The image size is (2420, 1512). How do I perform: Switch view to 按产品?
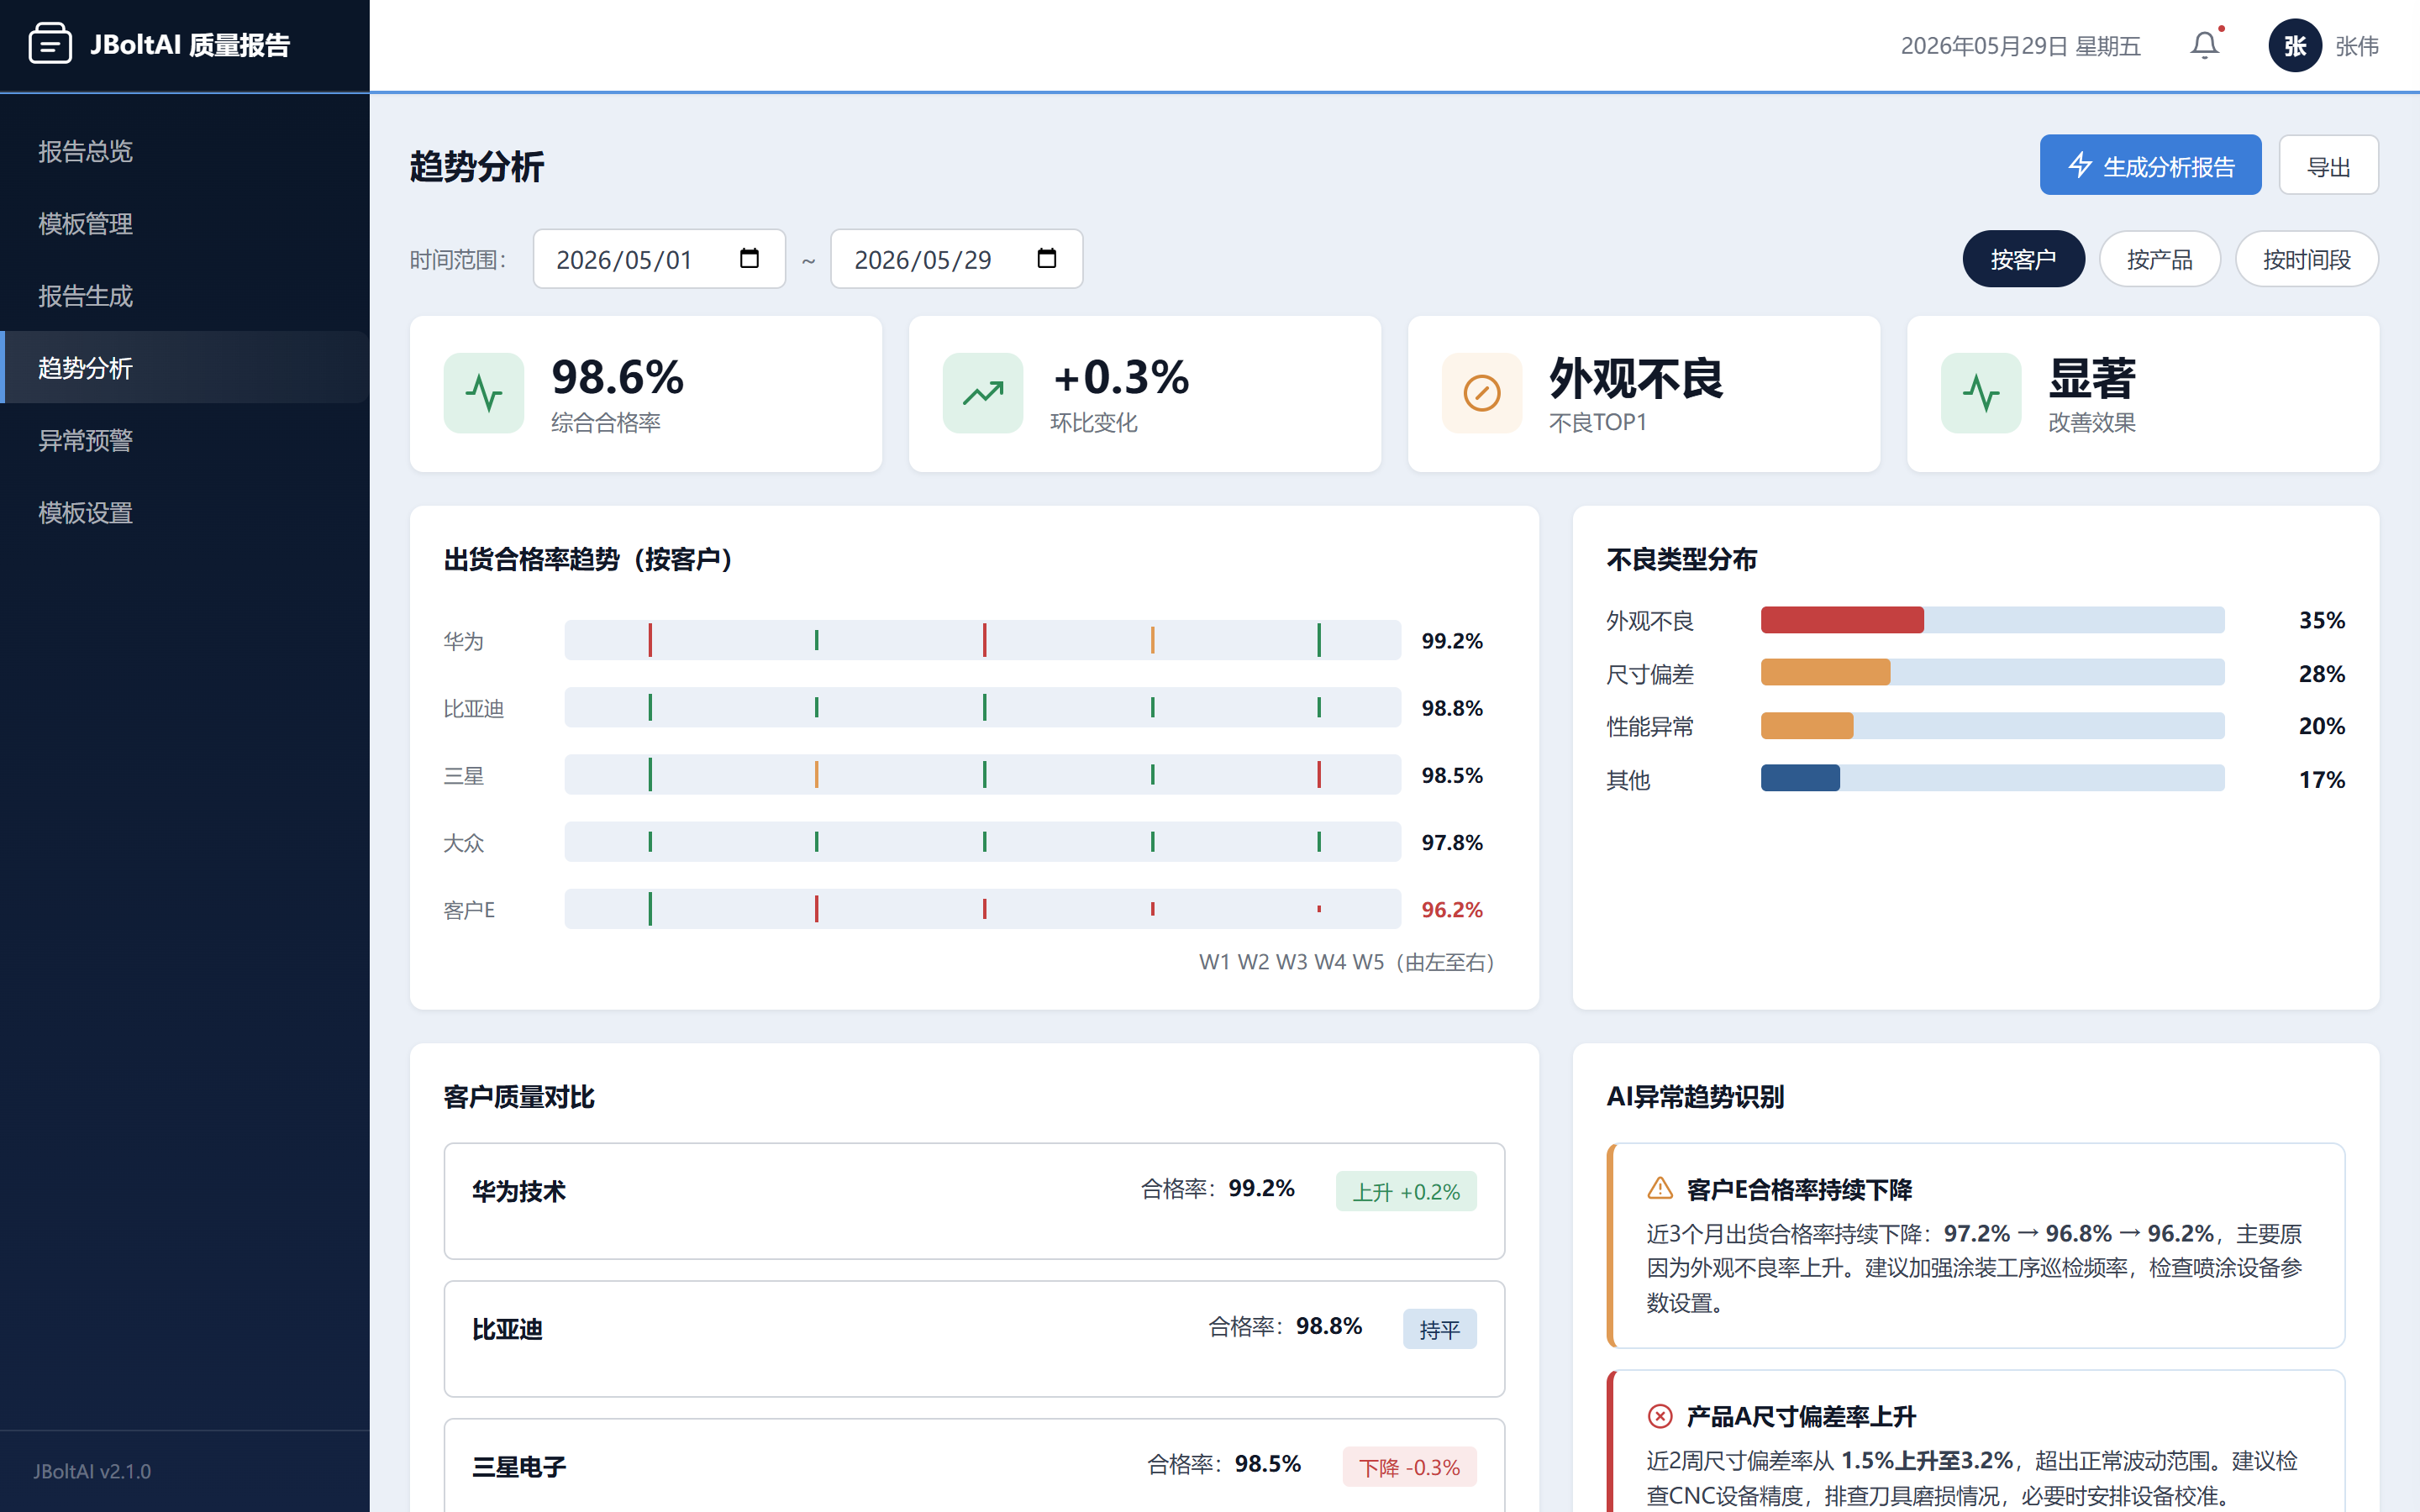click(x=2159, y=259)
